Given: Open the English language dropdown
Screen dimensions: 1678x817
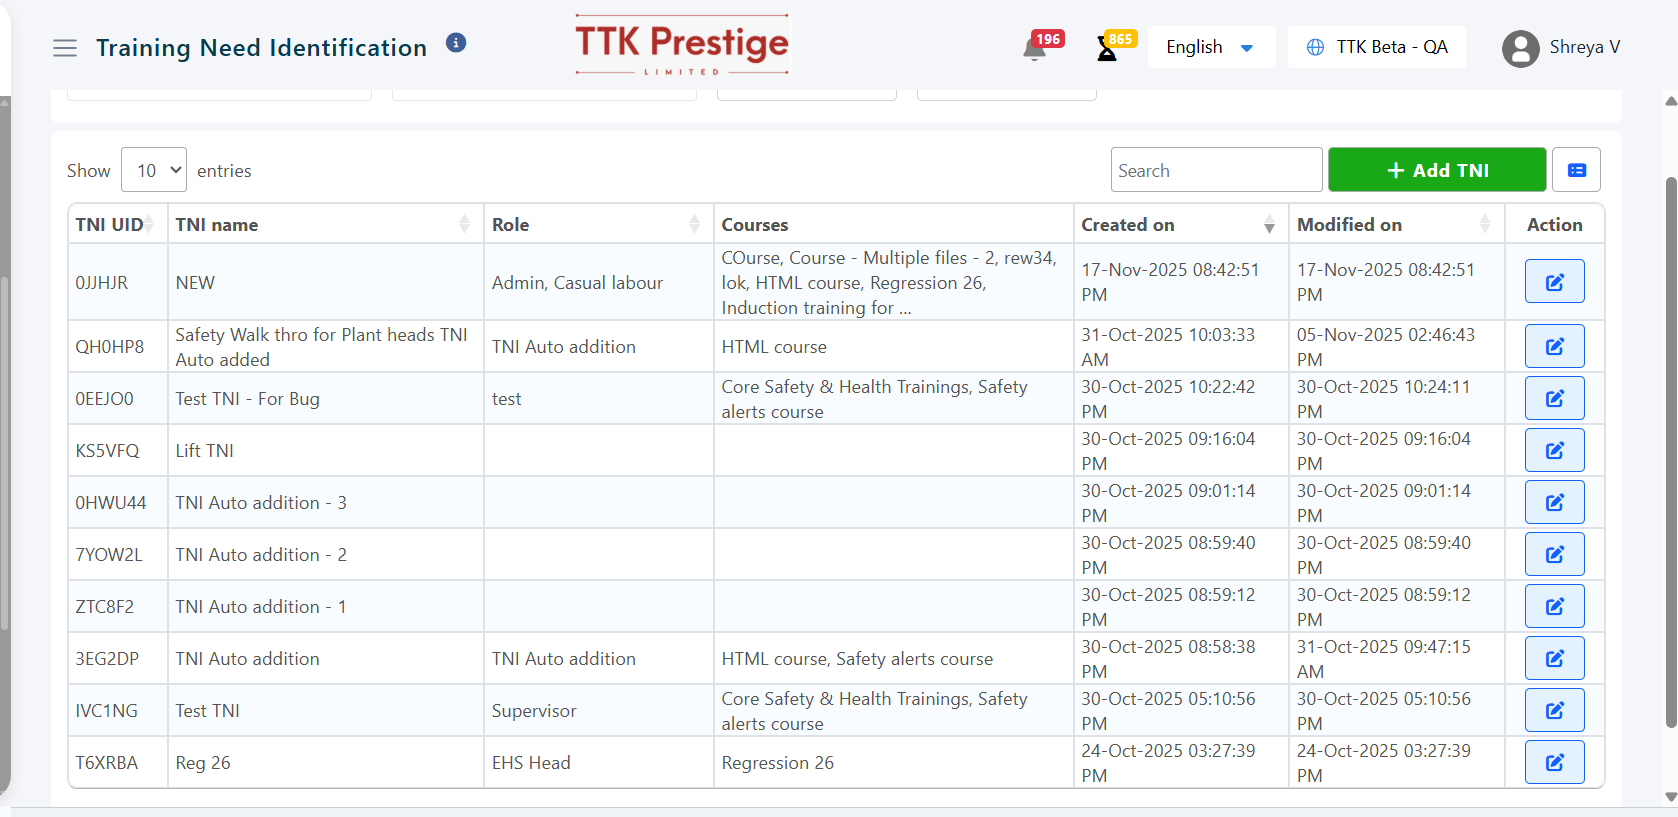Looking at the screenshot, I should click(1210, 47).
